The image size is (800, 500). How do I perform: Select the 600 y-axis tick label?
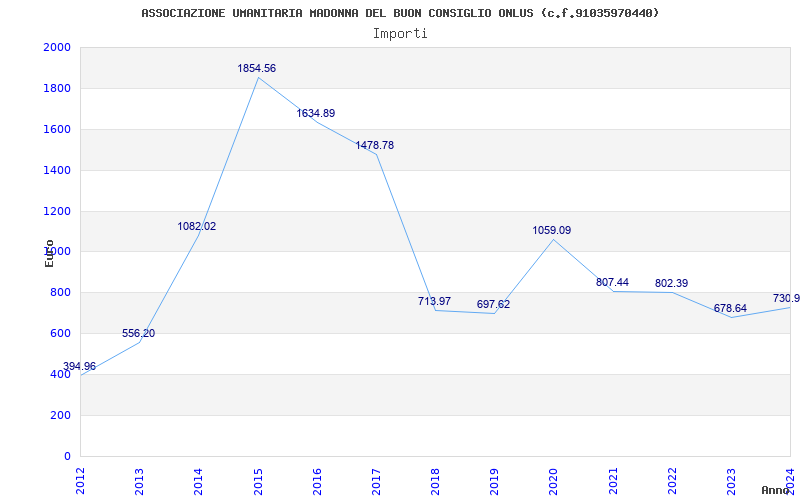(x=60, y=333)
